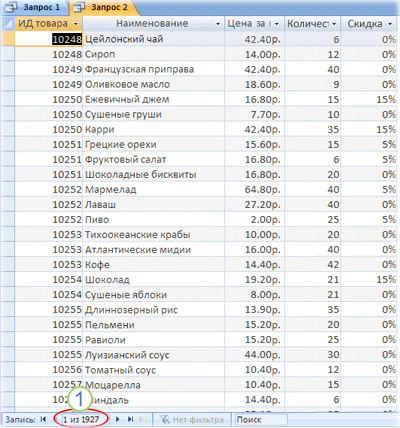Click the ID 10256 for Томатный соус
This screenshot has width=400, height=428.
coord(49,369)
